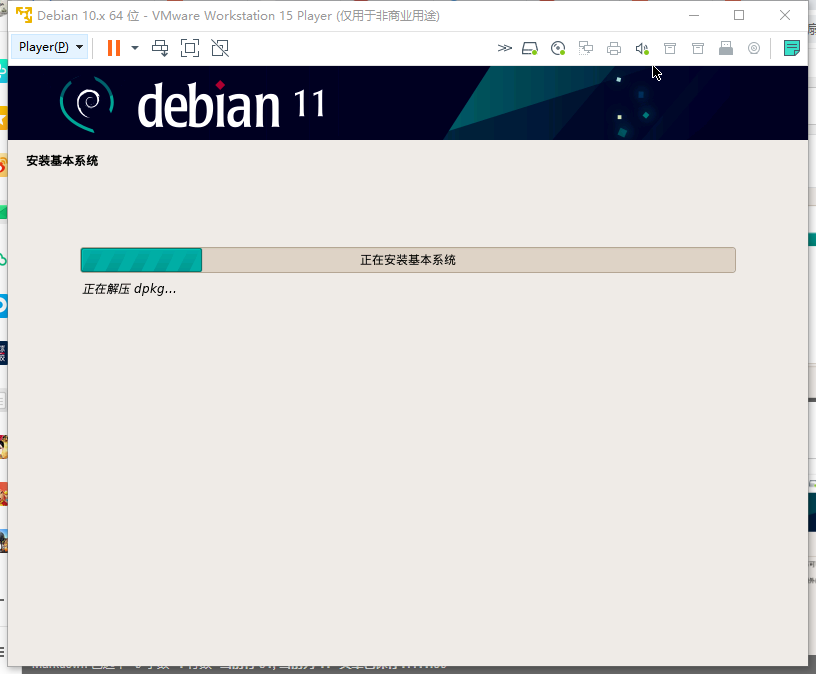Open the printer device icon

click(x=614, y=48)
